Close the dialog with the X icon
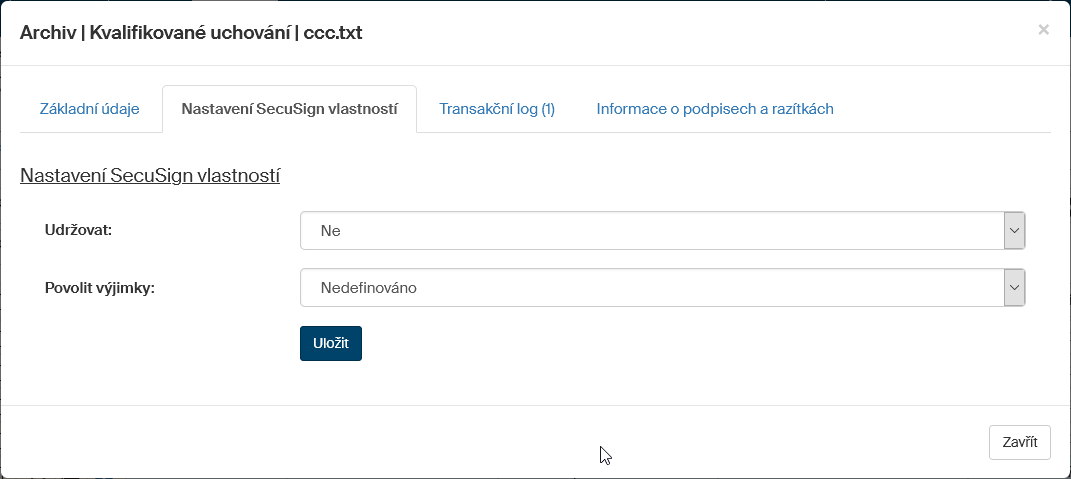 coord(1043,30)
